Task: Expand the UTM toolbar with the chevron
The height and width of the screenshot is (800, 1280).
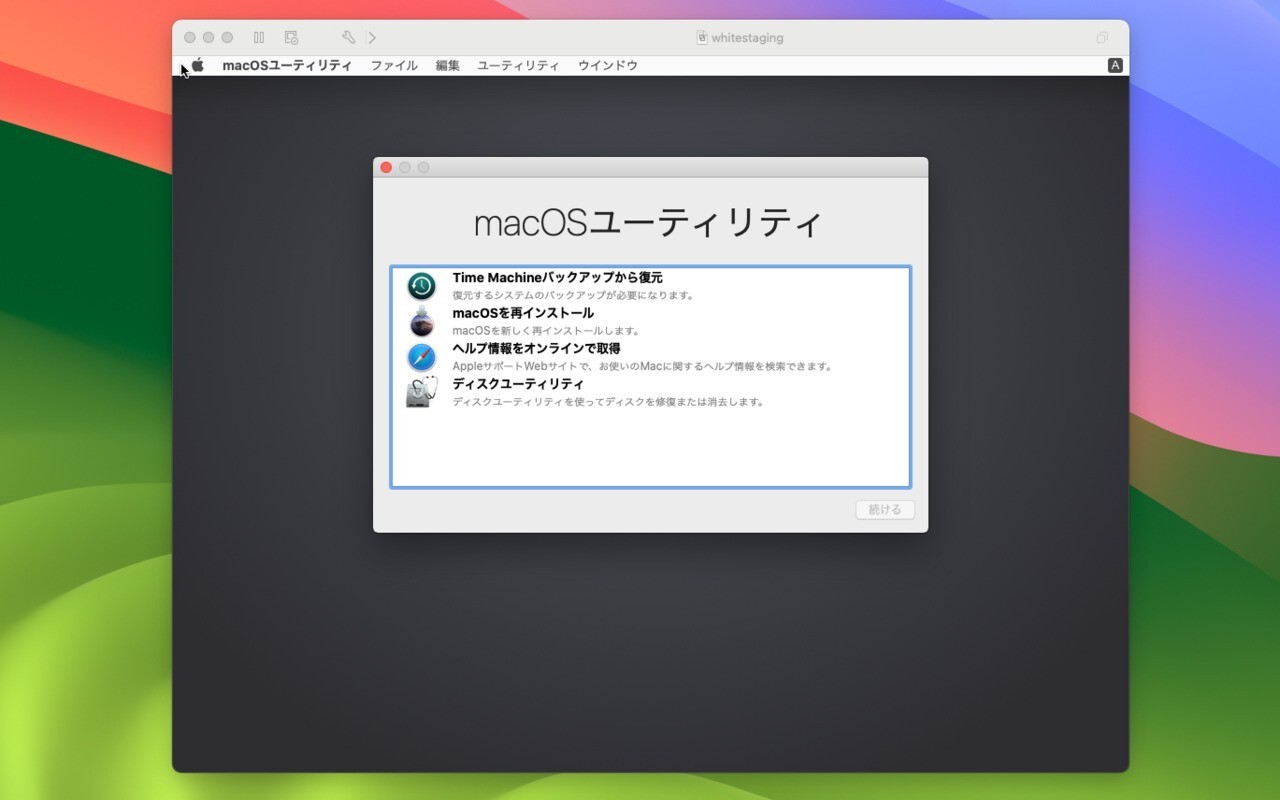Action: tap(372, 37)
